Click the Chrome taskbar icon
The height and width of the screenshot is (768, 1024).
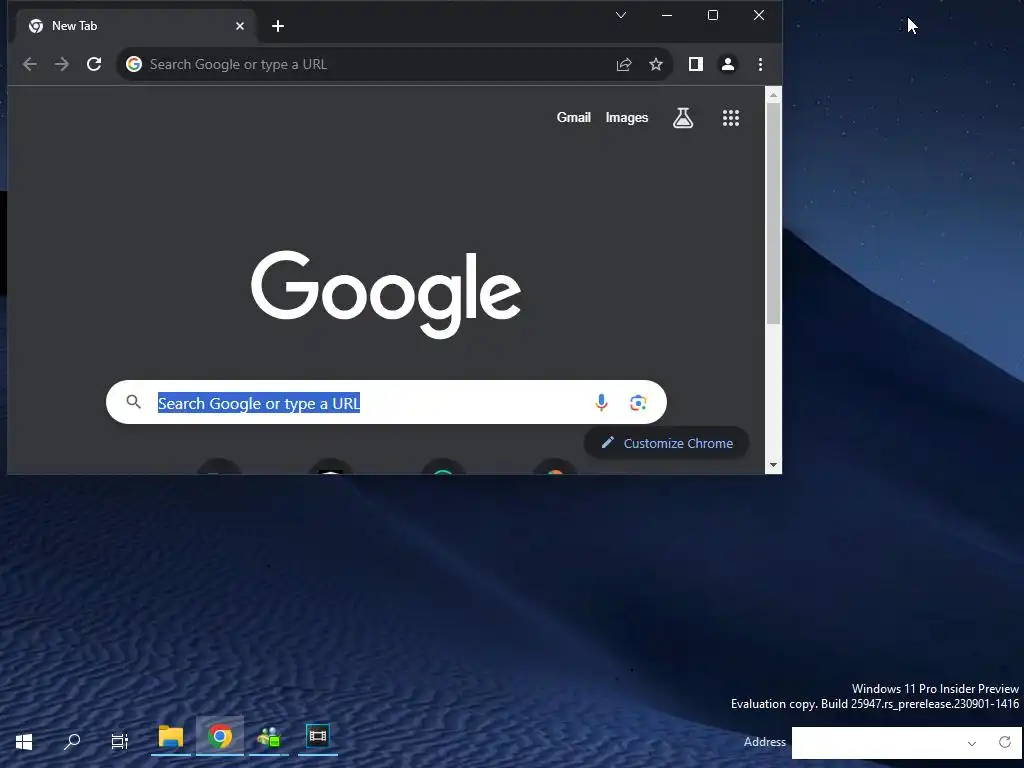click(x=220, y=737)
